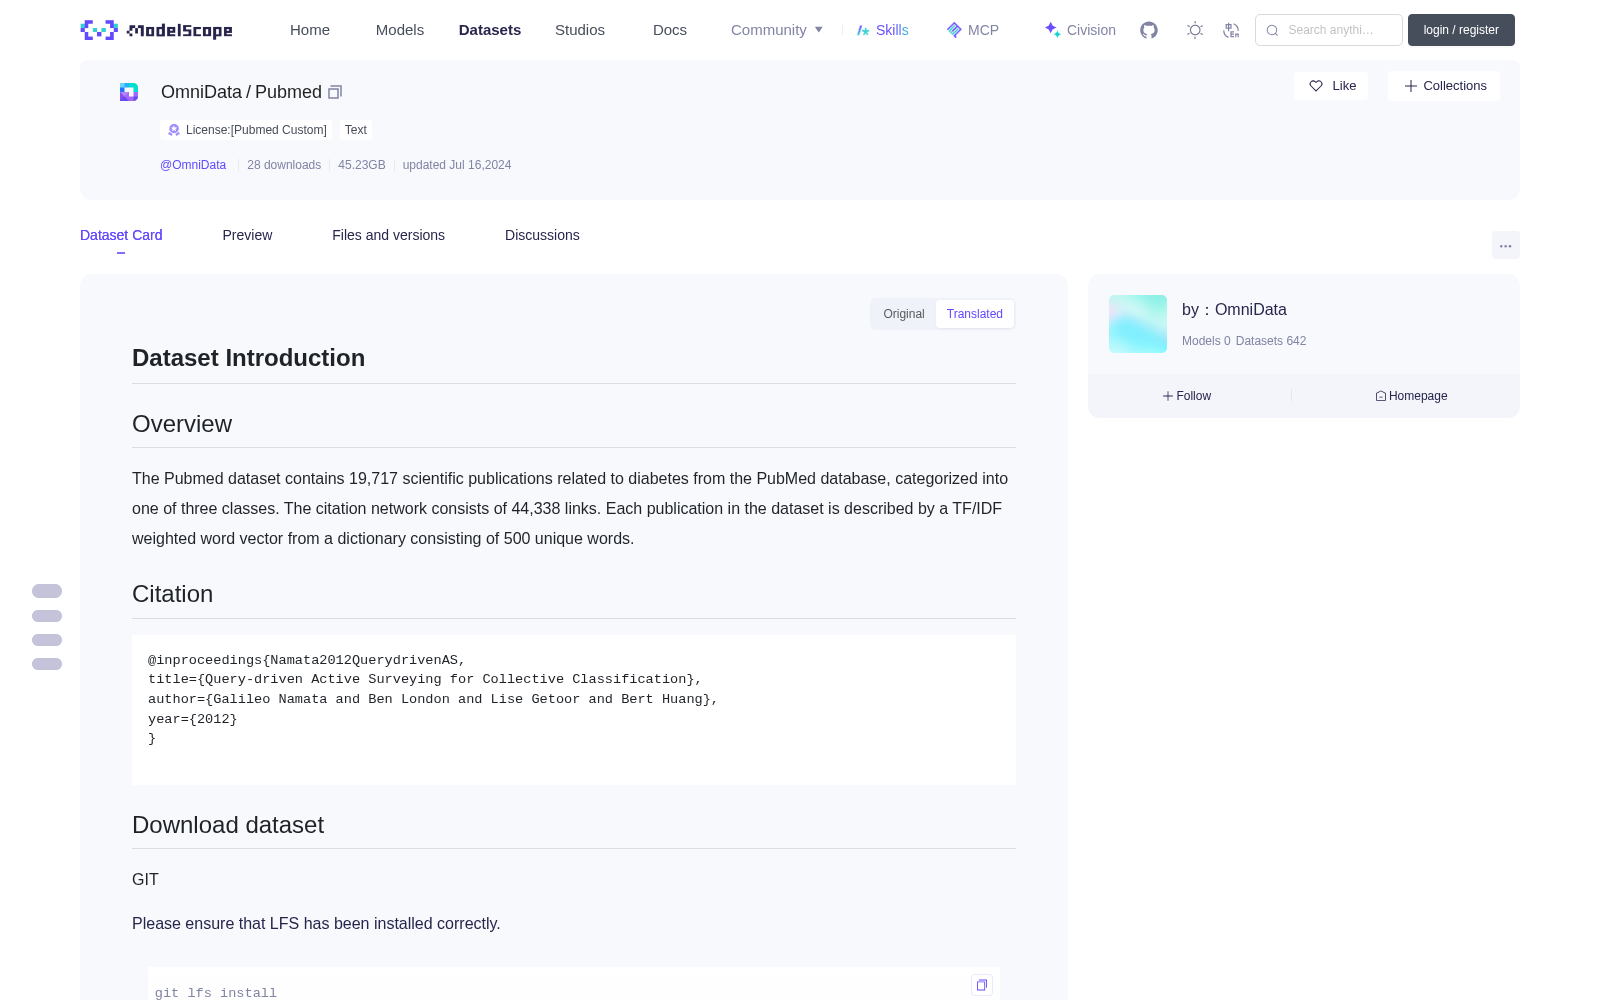This screenshot has height=1000, width=1600.
Task: Expand the Community dropdown menu
Action: coord(777,30)
